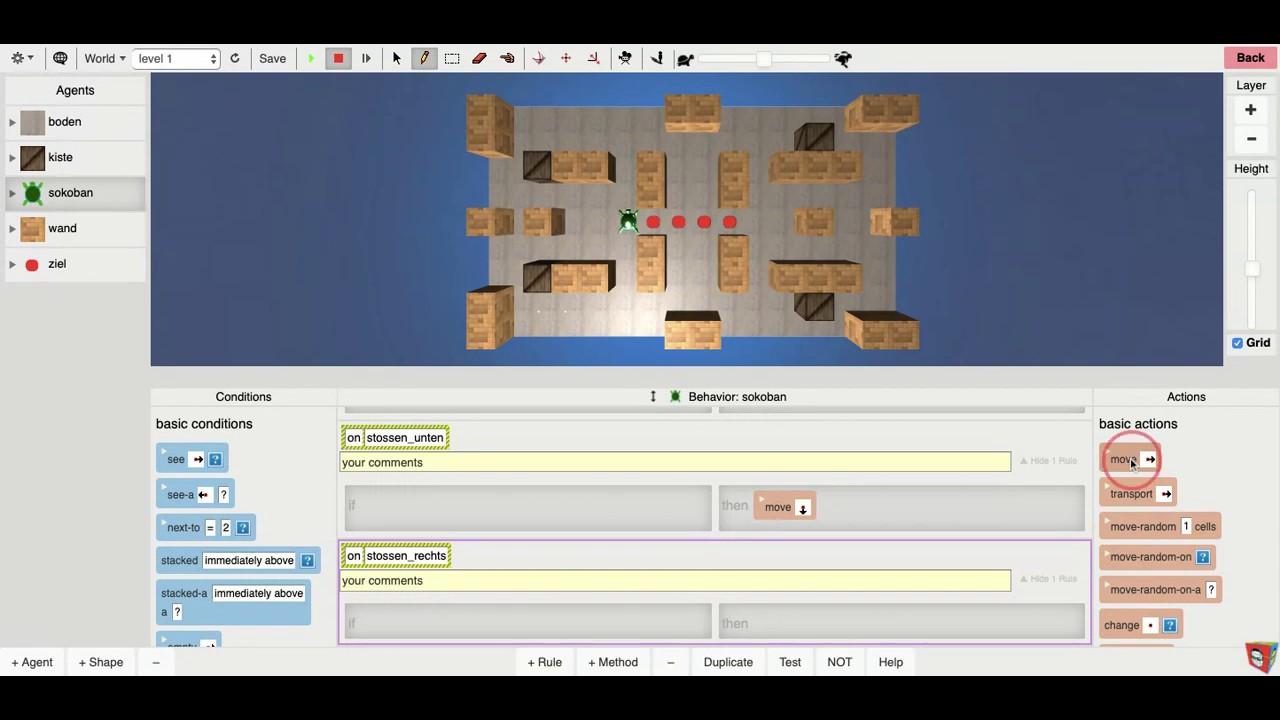Select the kiste crate shape icon
Image resolution: width=1280 pixels, height=720 pixels.
[x=32, y=157]
